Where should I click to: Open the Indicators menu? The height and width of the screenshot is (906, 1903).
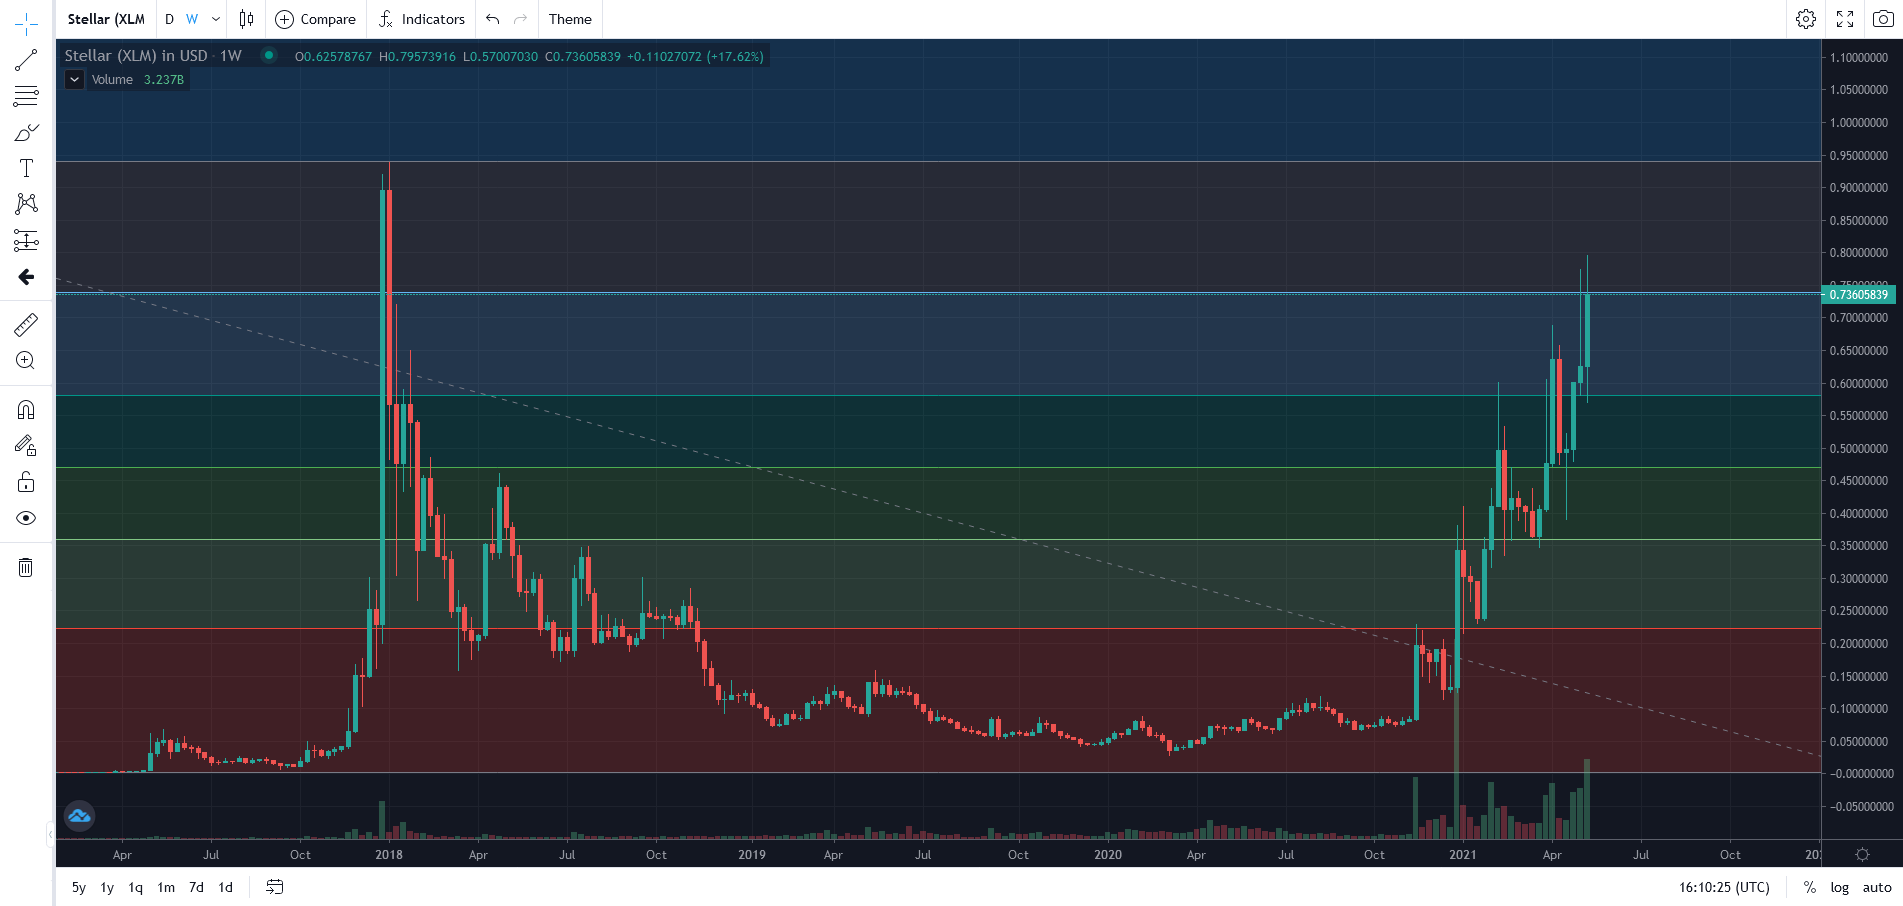422,19
